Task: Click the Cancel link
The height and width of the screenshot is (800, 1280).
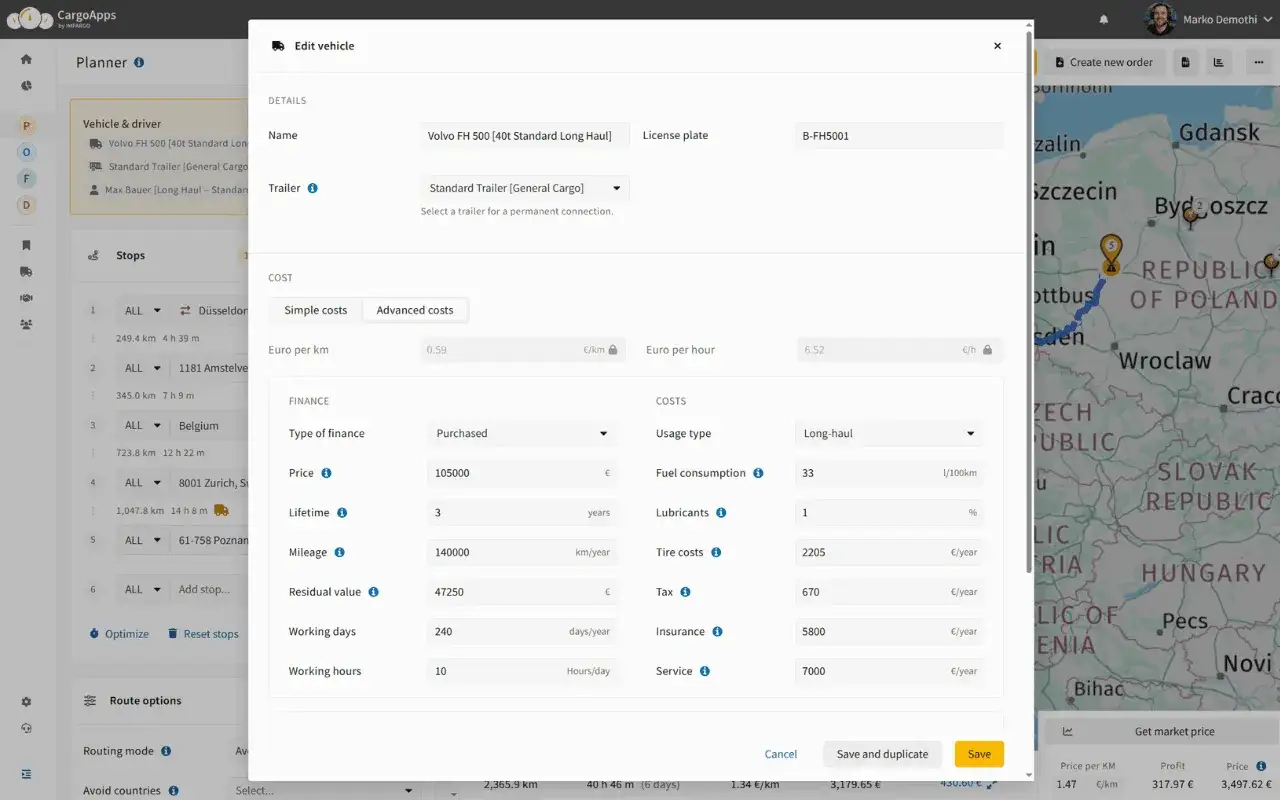Action: pyautogui.click(x=781, y=754)
